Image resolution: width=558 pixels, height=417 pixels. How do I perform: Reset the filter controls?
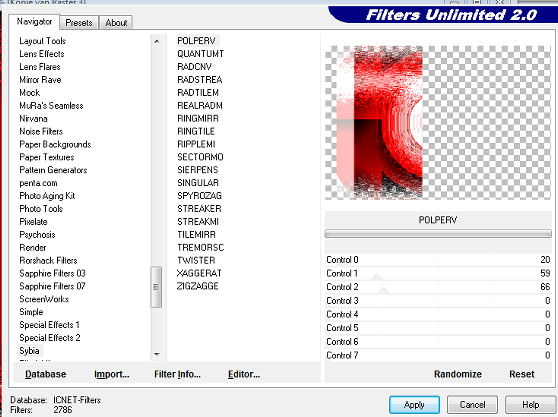(x=521, y=374)
